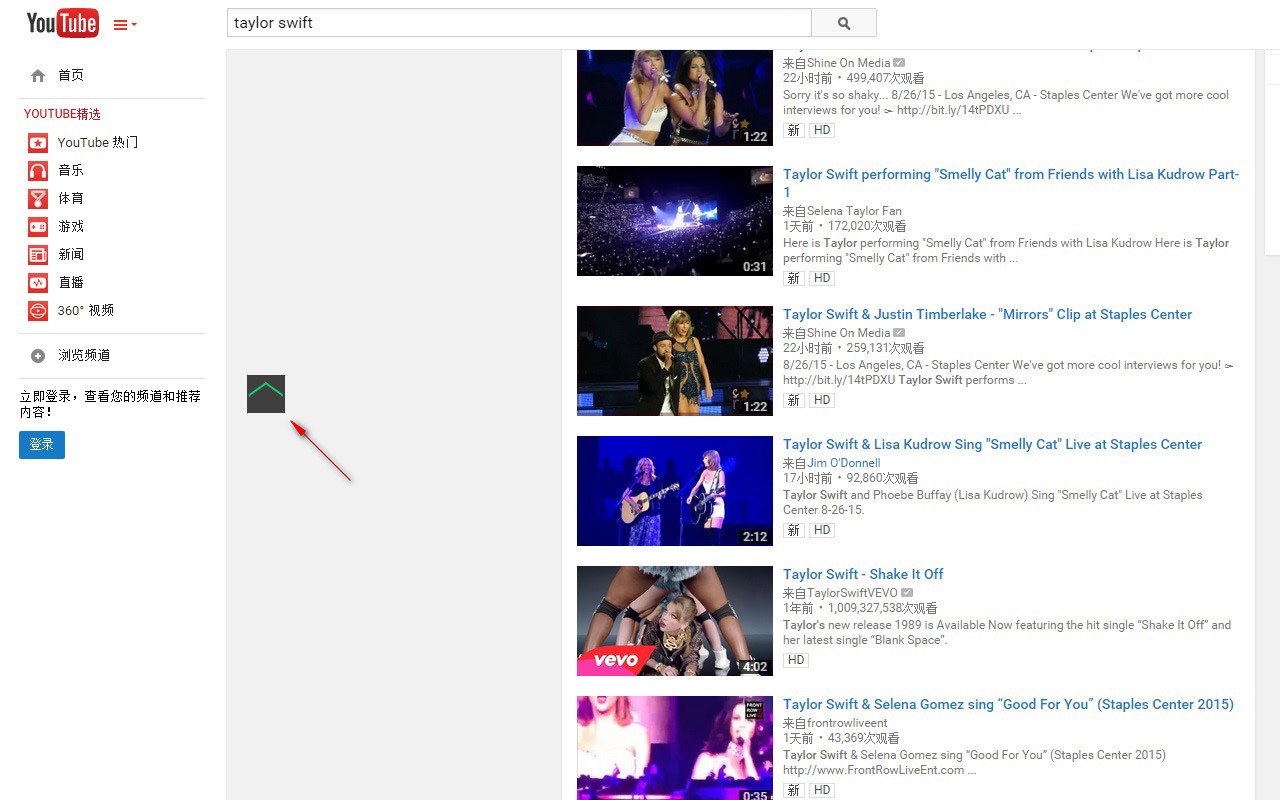The image size is (1280, 800).
Task: Click the back-to-top arrow button
Action: coord(266,394)
